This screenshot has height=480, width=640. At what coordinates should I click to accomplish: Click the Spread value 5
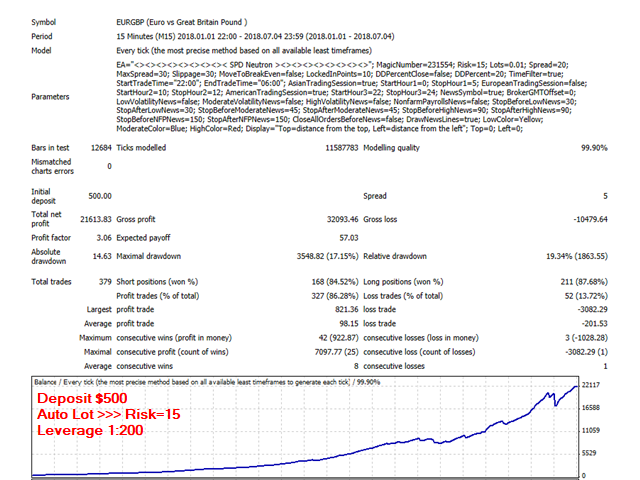[x=605, y=196]
